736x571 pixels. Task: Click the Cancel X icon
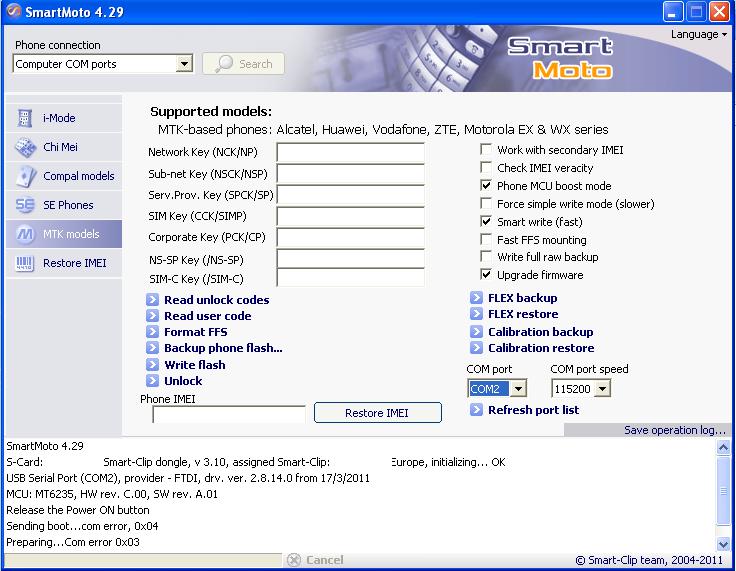click(293, 560)
